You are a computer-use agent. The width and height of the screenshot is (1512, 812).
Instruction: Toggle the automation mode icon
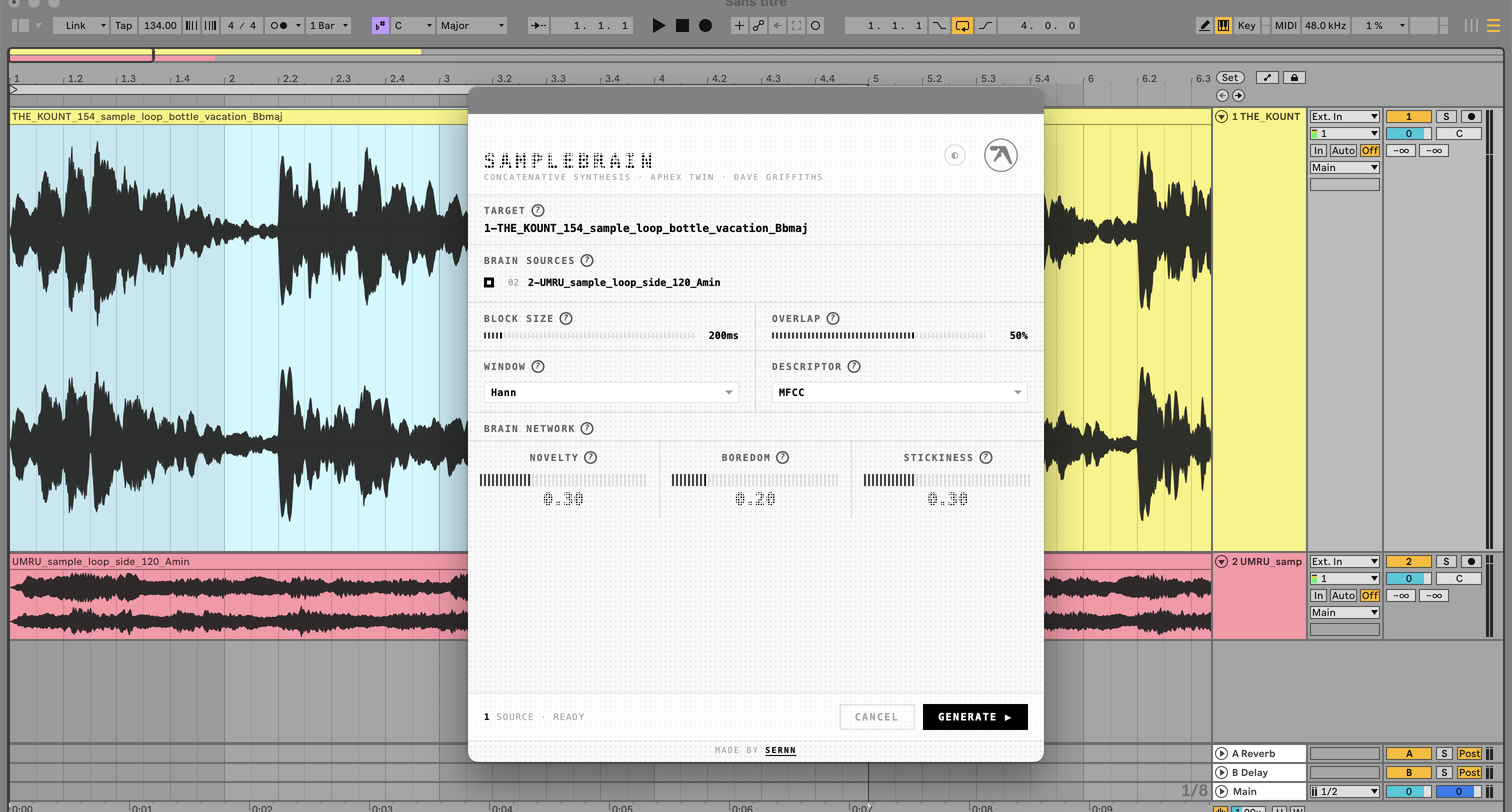click(x=1267, y=77)
